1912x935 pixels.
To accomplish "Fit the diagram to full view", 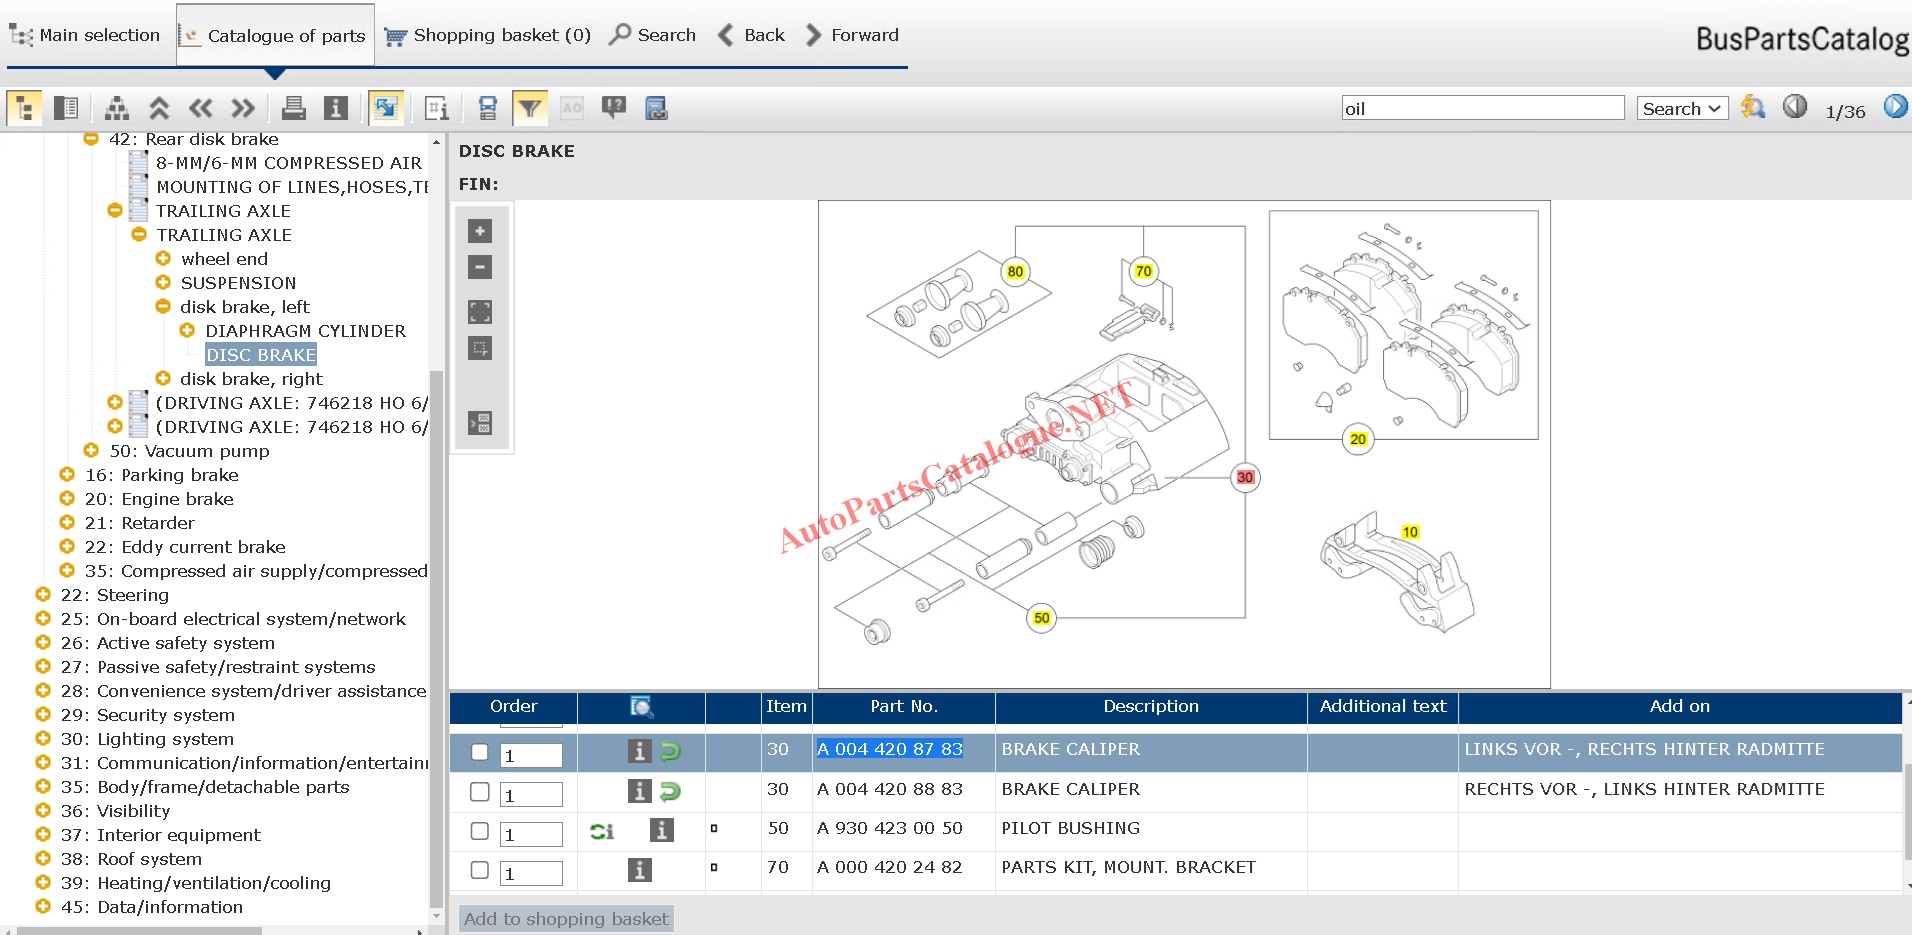I will [x=480, y=312].
